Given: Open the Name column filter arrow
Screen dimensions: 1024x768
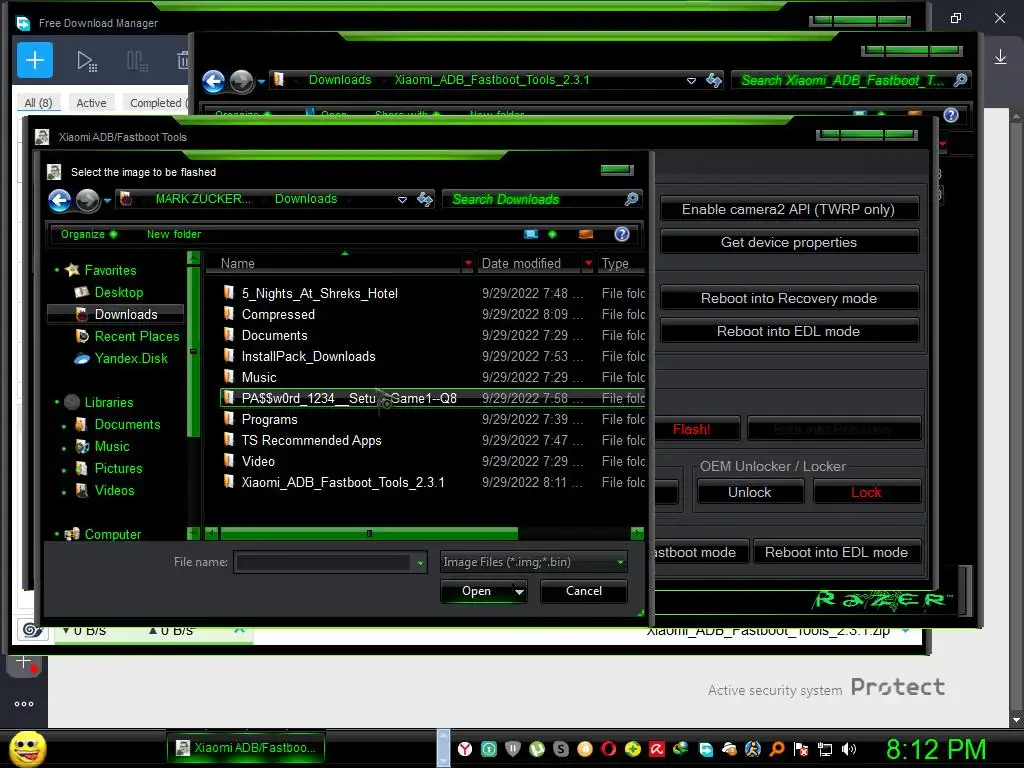Looking at the screenshot, I should tap(468, 263).
